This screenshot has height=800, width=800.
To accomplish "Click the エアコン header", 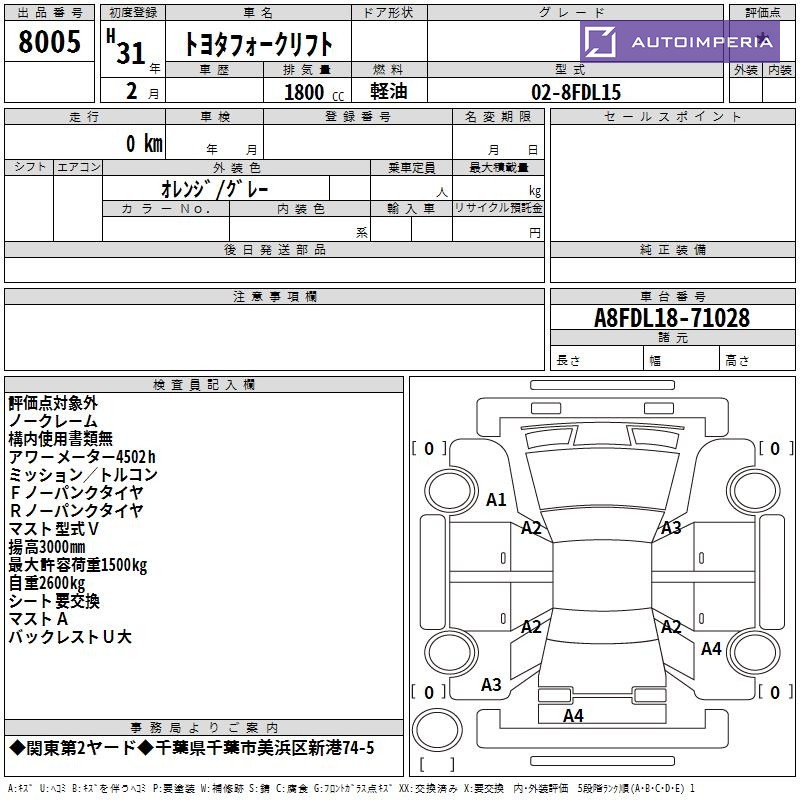I will [x=78, y=167].
